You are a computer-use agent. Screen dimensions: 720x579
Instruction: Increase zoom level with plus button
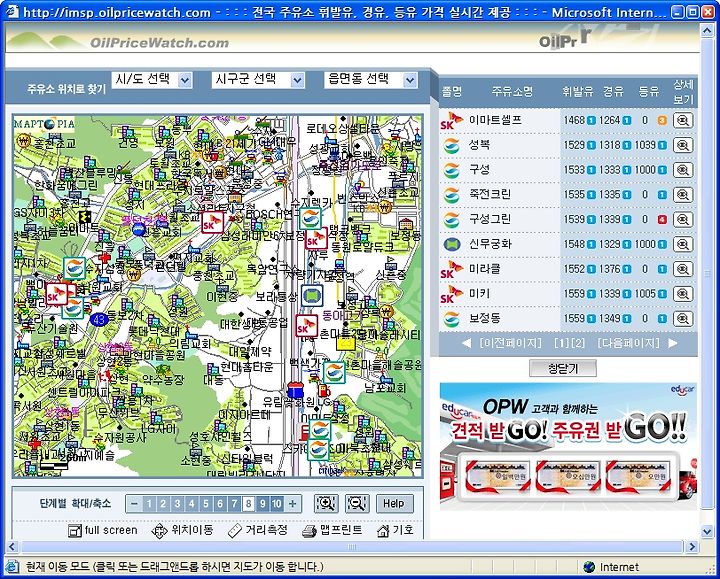pos(292,504)
